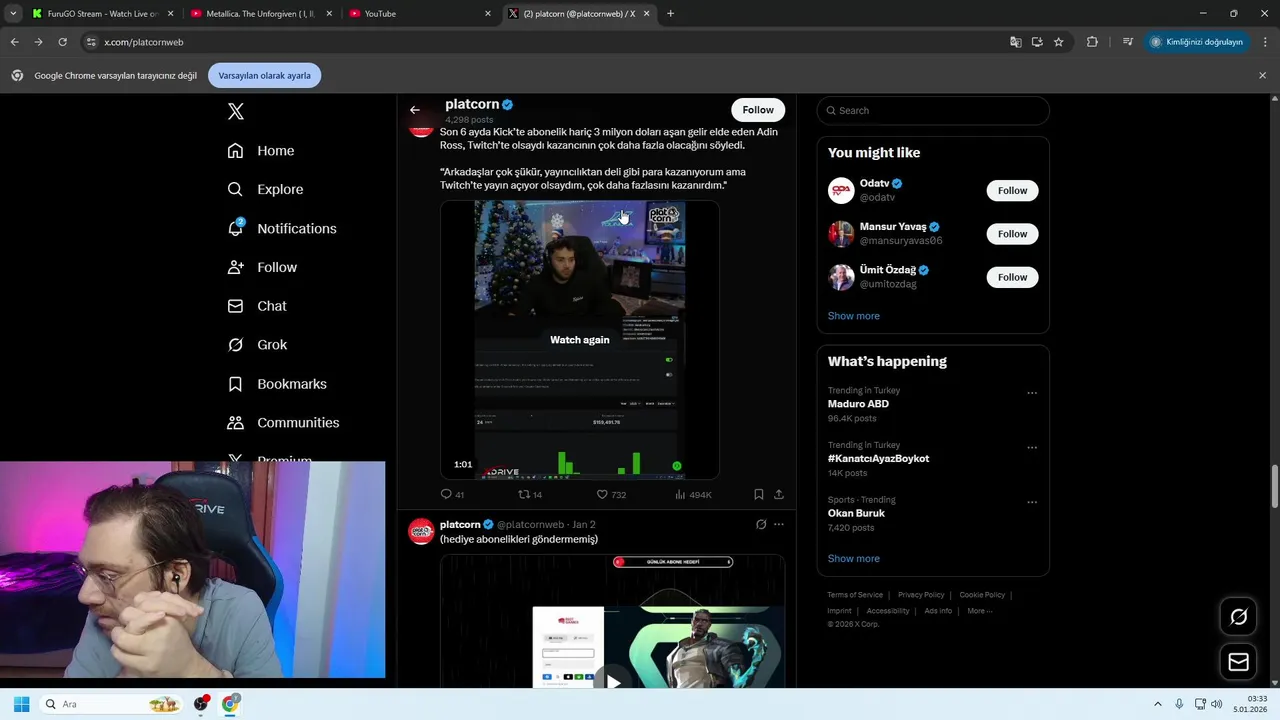Viewport: 1280px width, 720px height.
Task: Show more suggested accounts
Action: tap(854, 316)
